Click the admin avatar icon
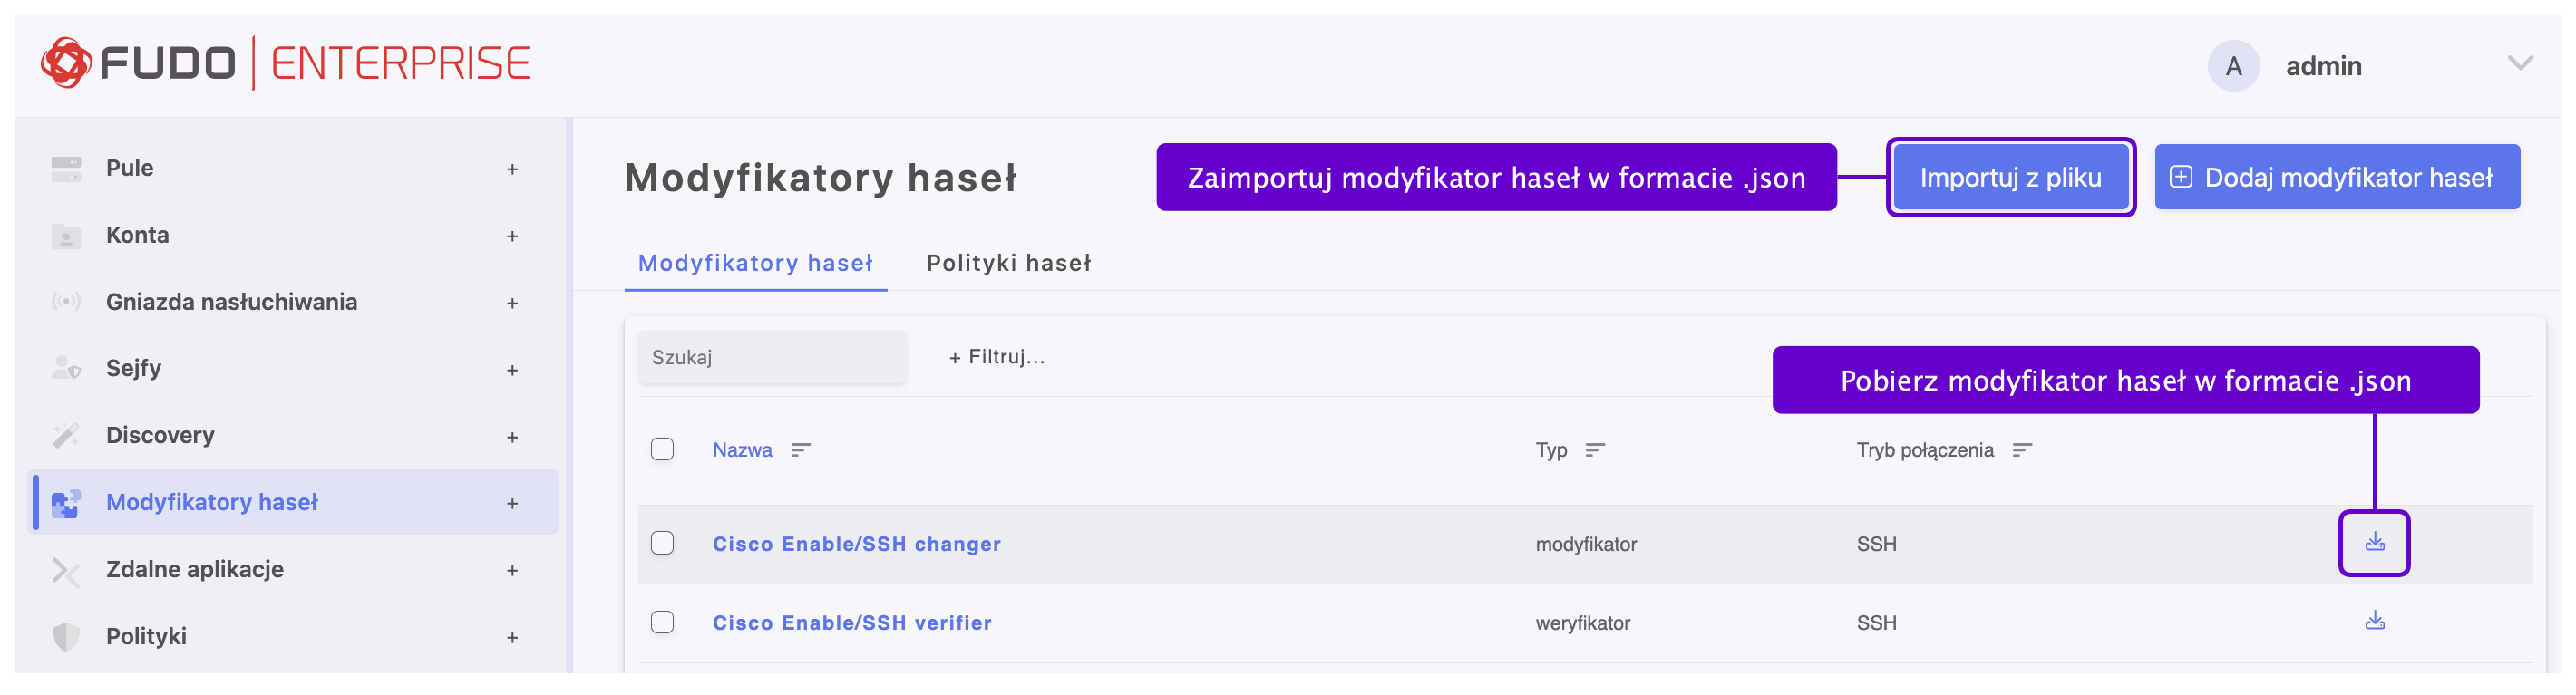Viewport: 2576px width, 695px height. [2233, 66]
